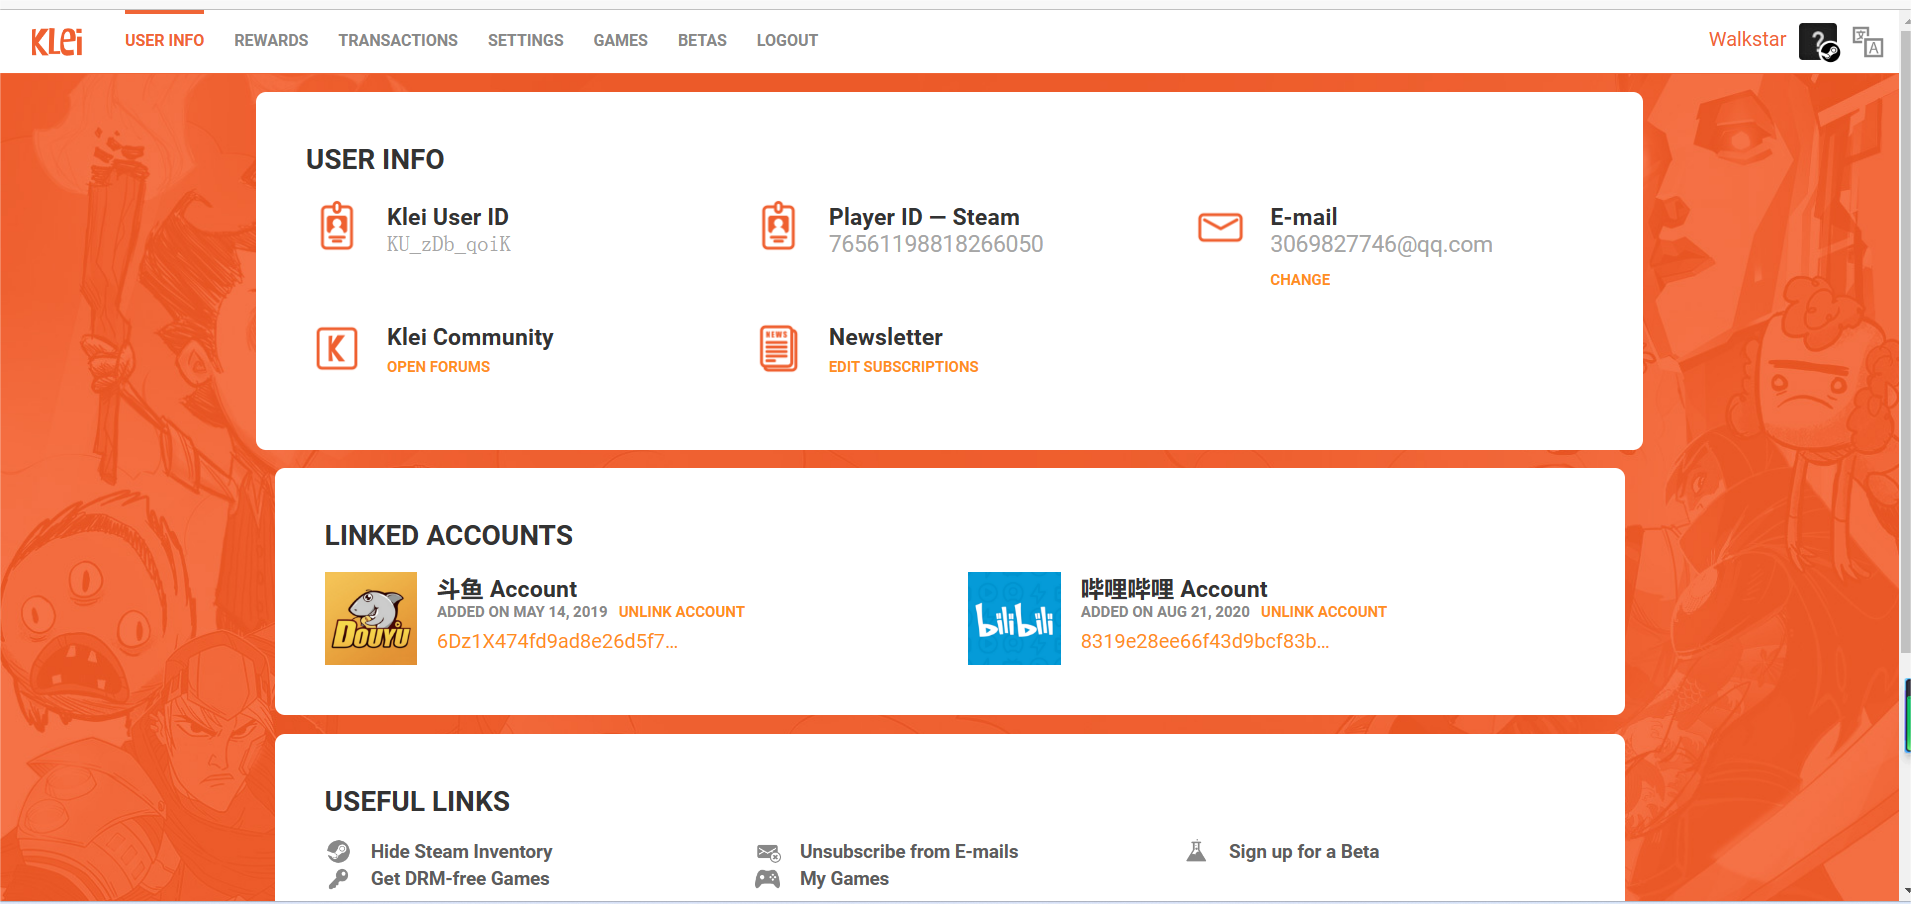Image resolution: width=1911 pixels, height=904 pixels.
Task: Click the bilibili account logo
Action: coord(1014,618)
